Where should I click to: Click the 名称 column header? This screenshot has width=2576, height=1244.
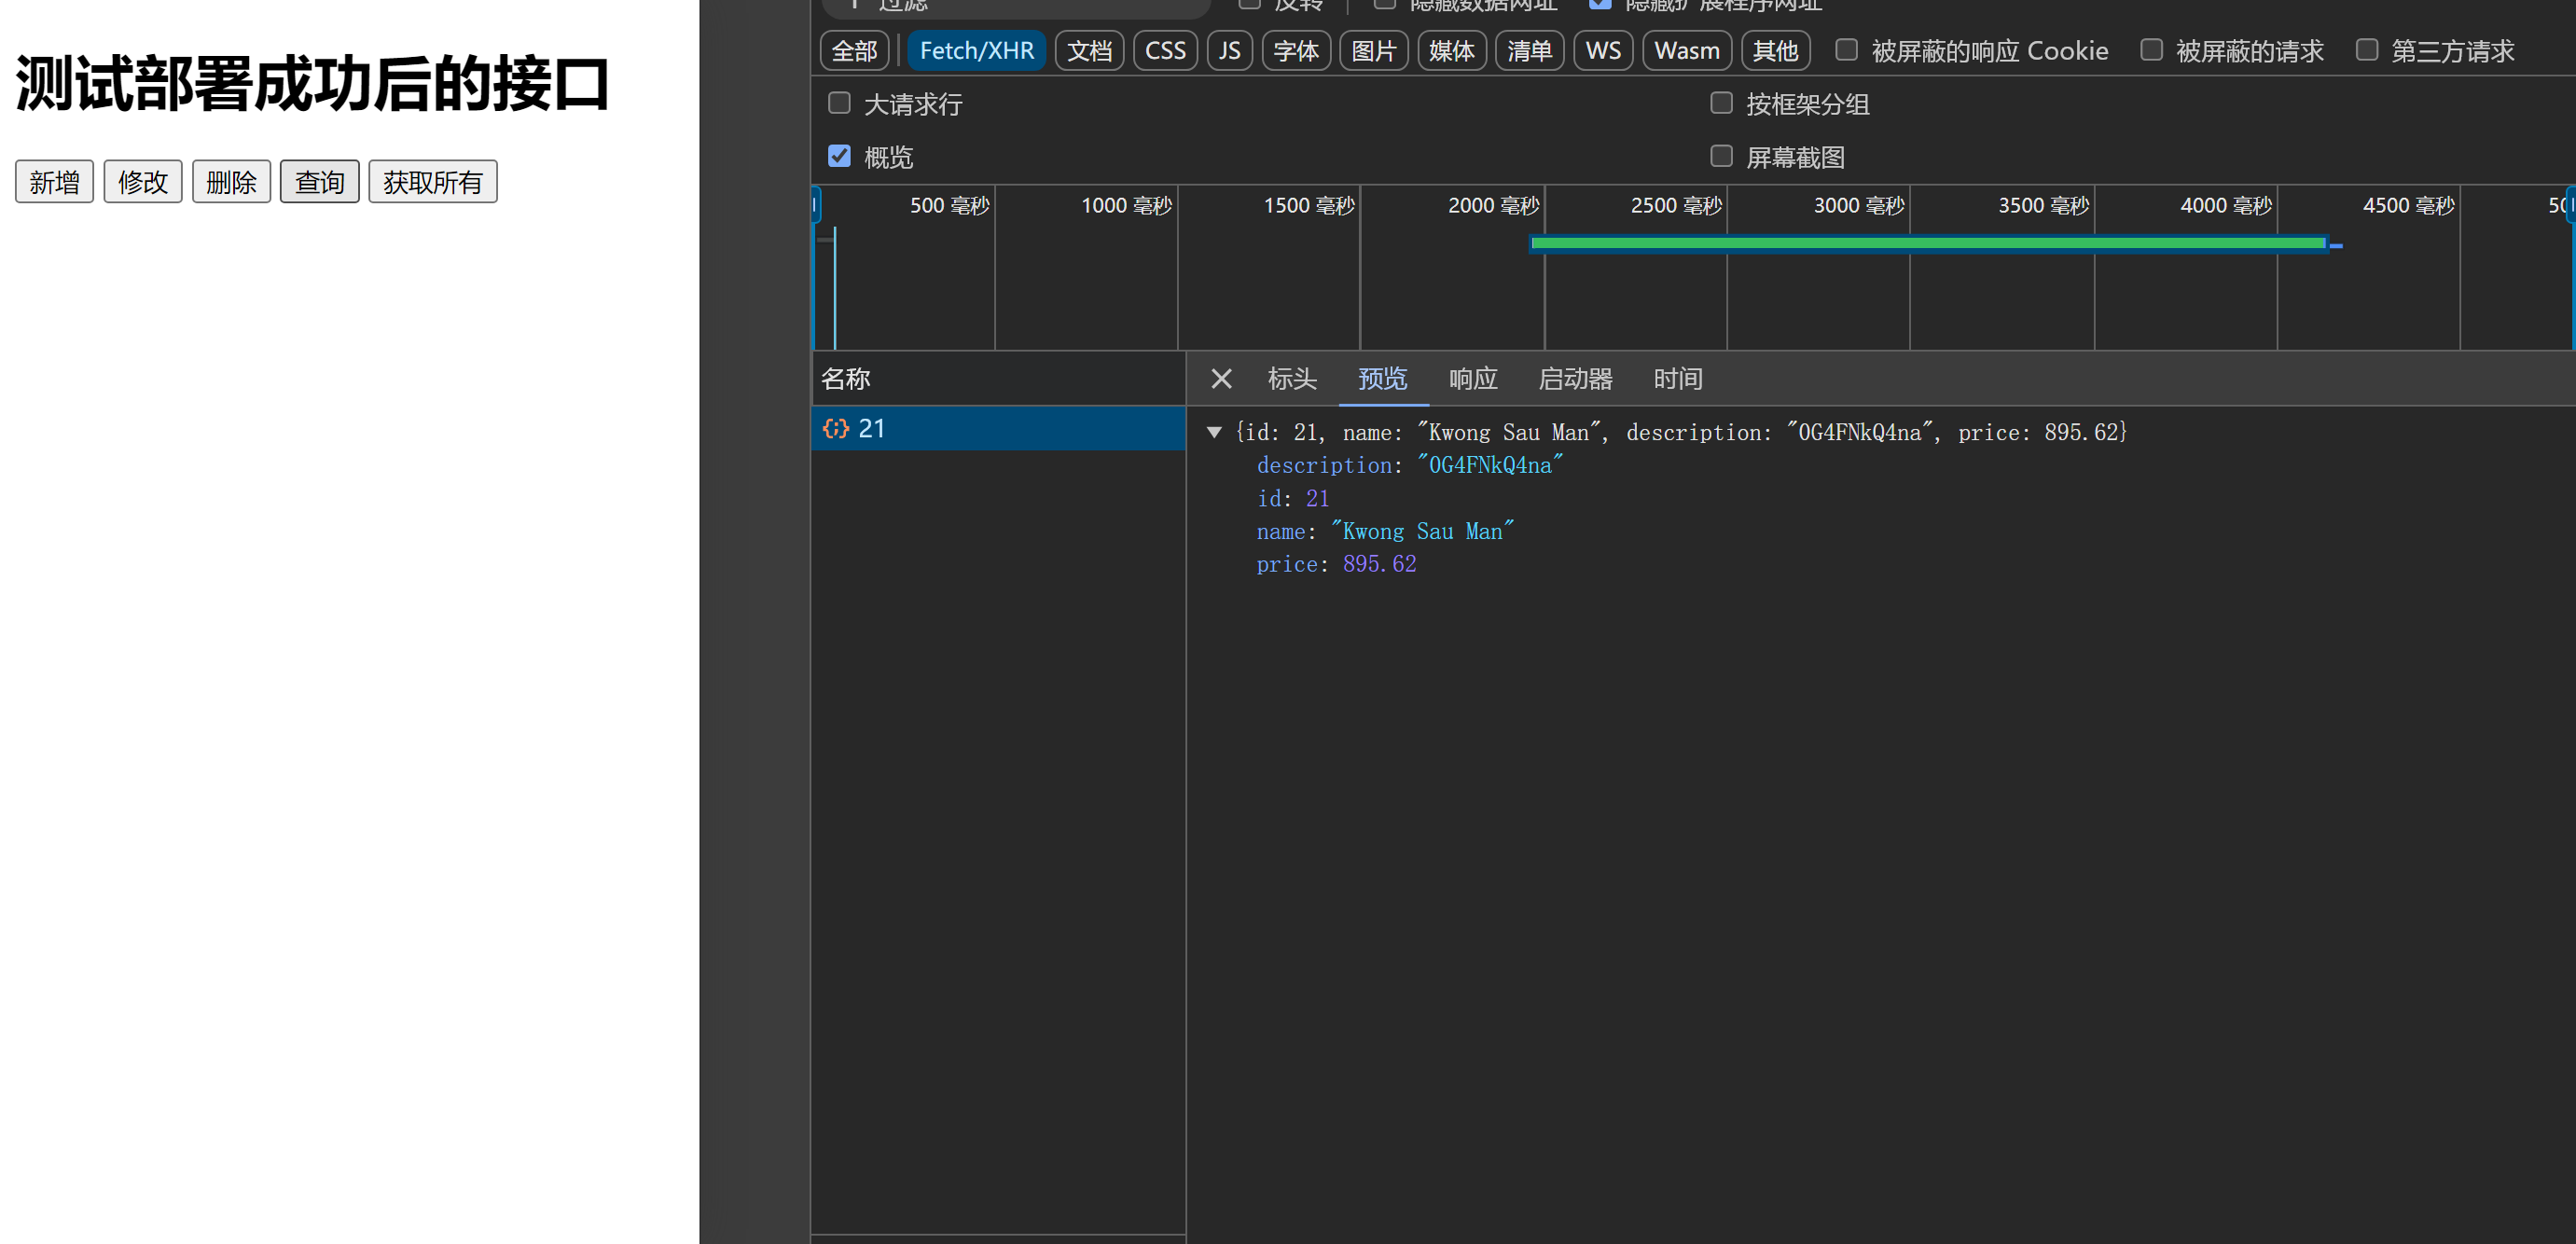pyautogui.click(x=846, y=379)
